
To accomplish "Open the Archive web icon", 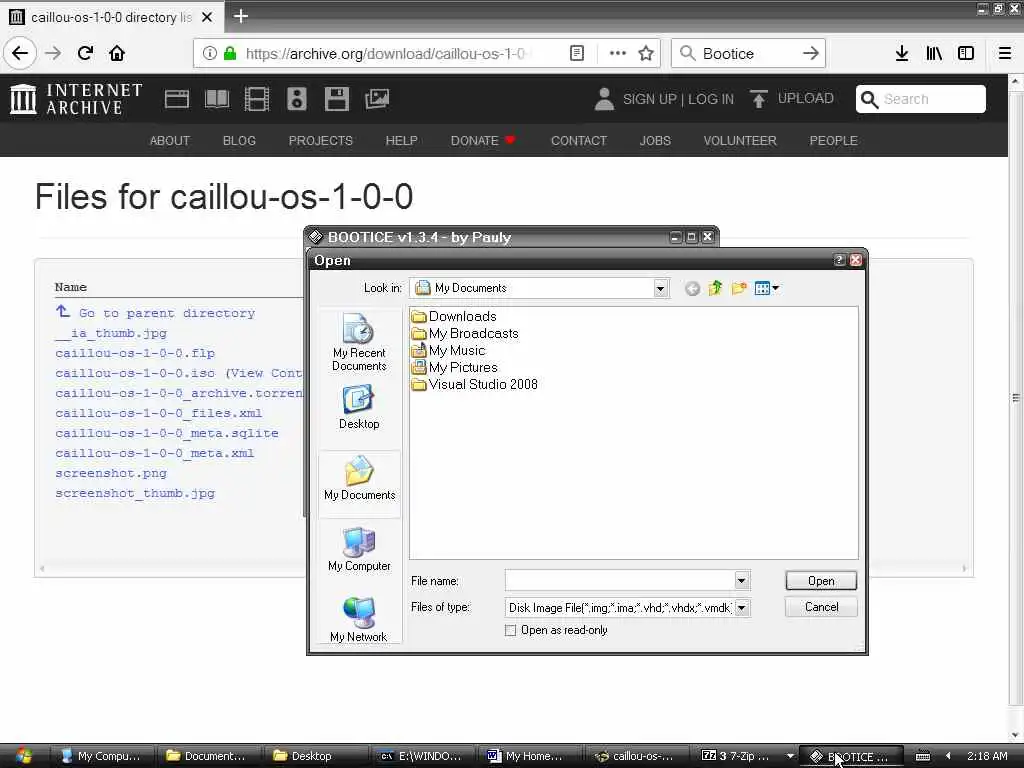I will click(x=177, y=99).
